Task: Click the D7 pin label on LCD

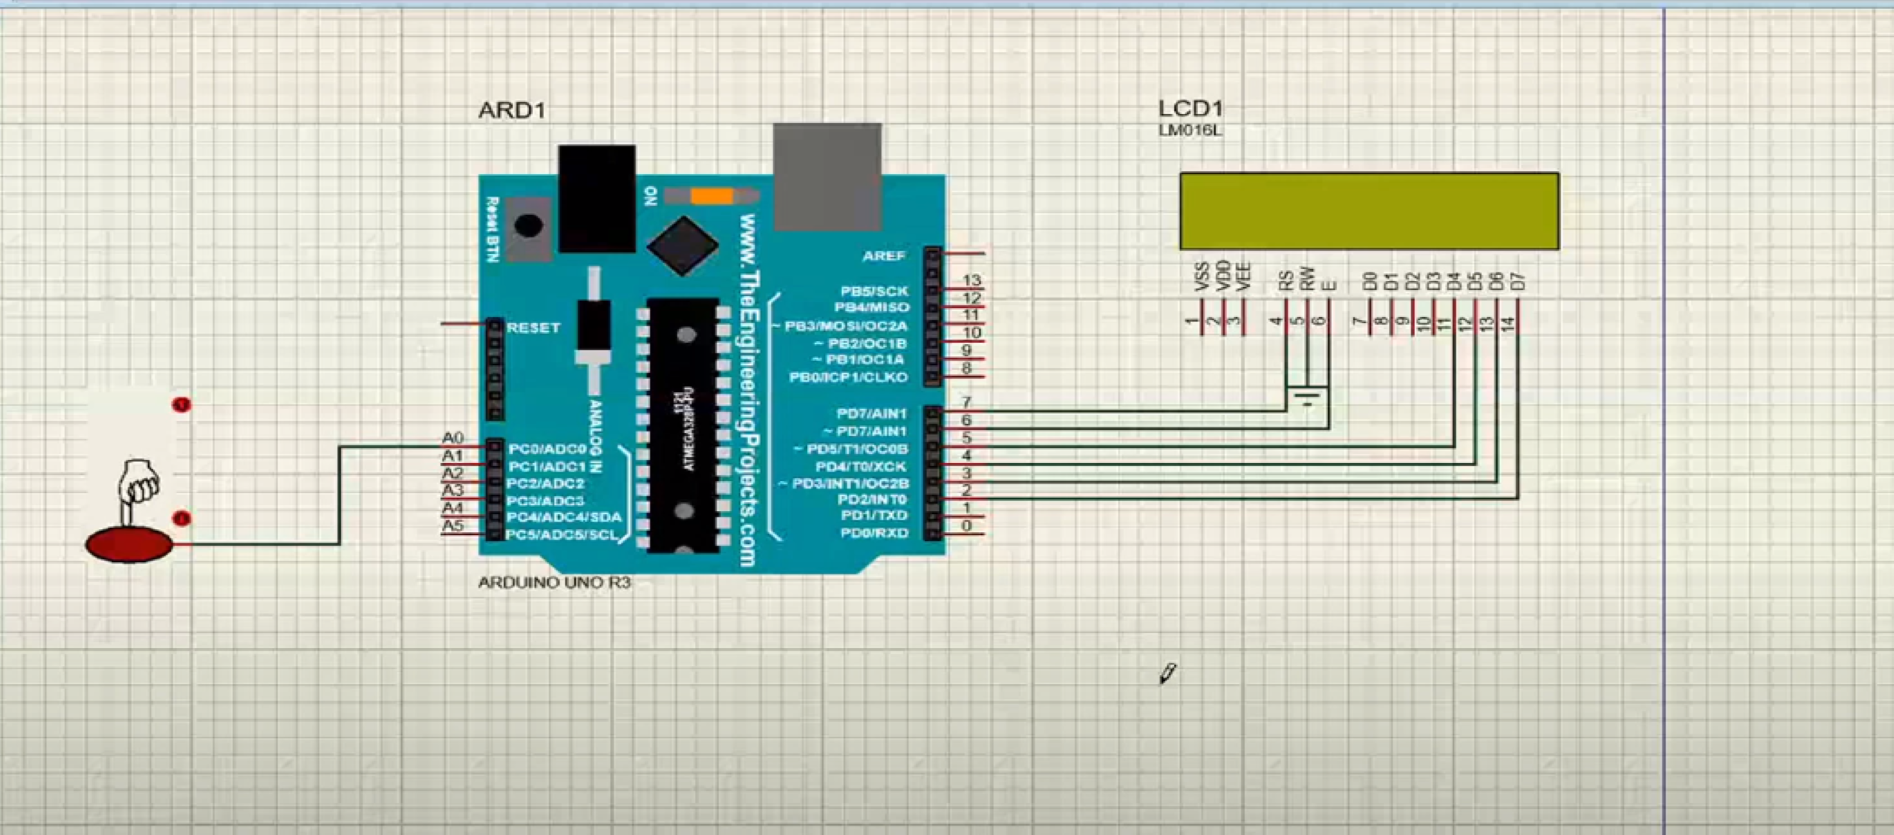Action: tap(1517, 282)
